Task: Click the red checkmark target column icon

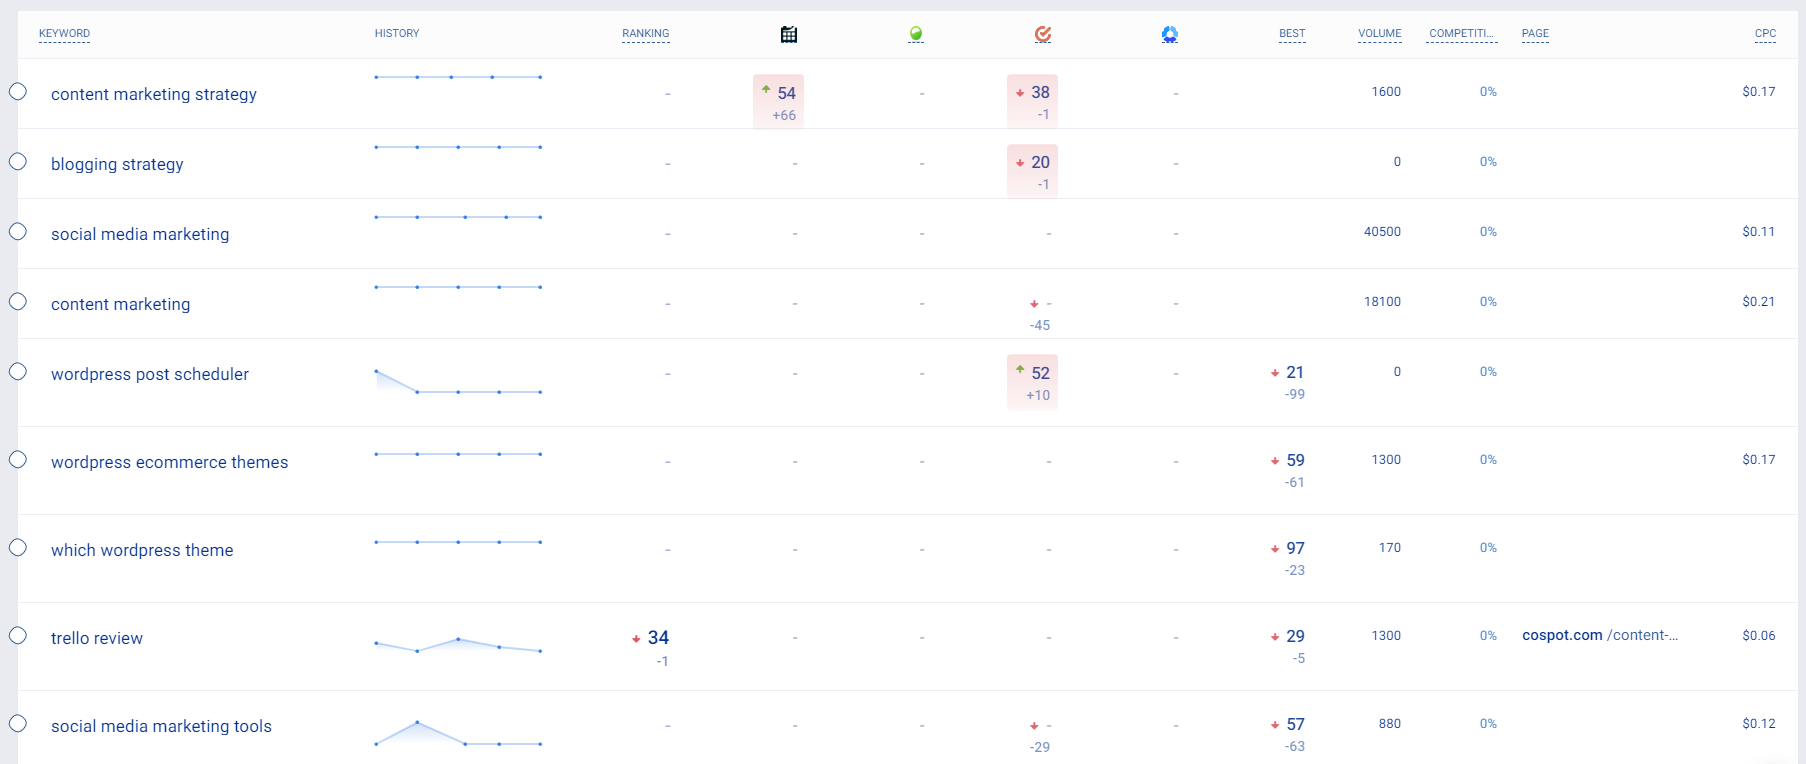Action: point(1043,35)
